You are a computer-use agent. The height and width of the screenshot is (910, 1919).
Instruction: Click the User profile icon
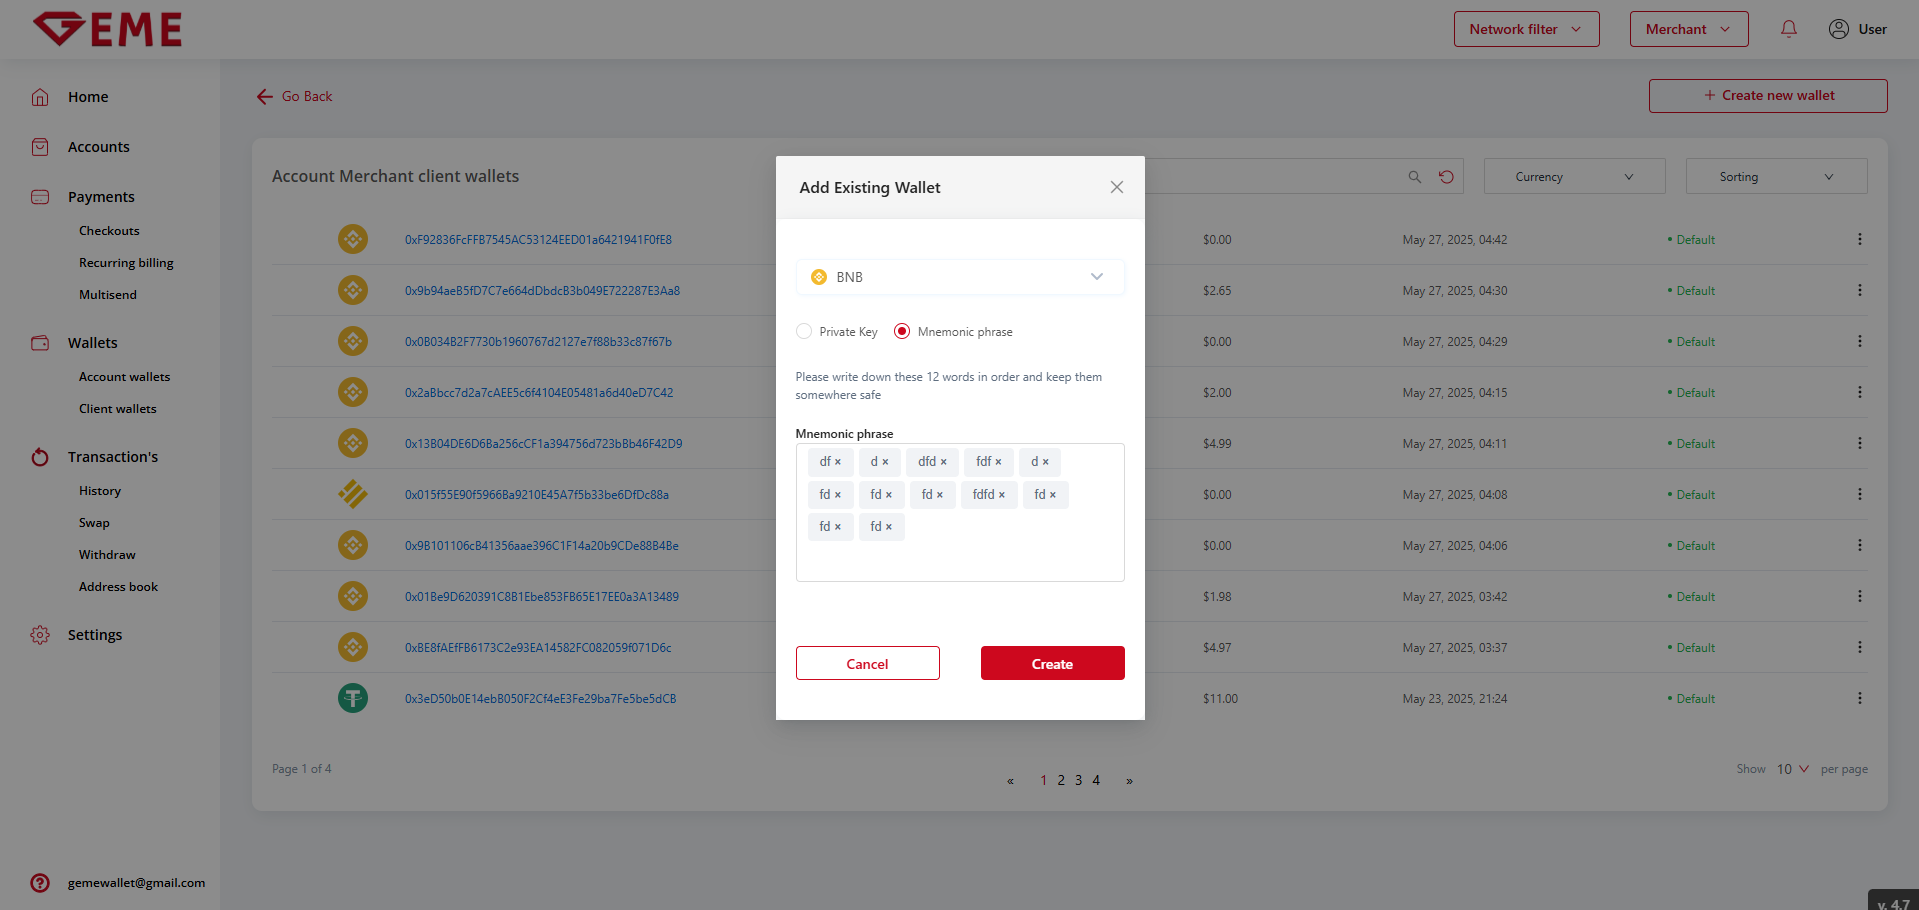point(1838,29)
